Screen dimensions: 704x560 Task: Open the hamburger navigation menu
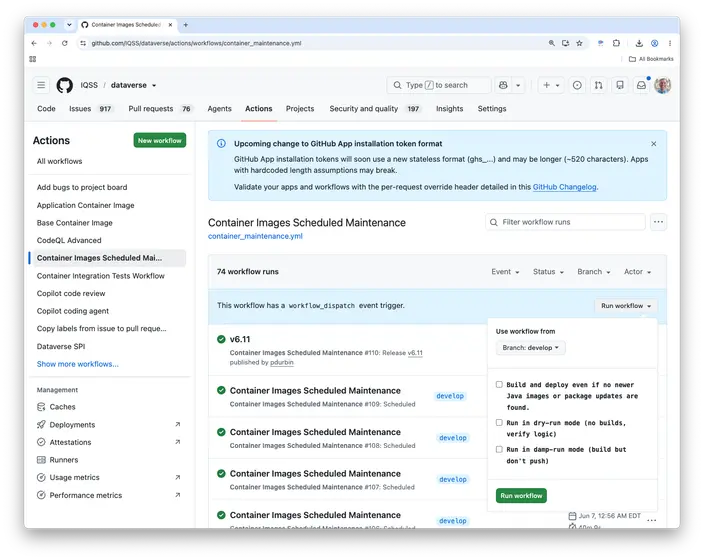[41, 85]
